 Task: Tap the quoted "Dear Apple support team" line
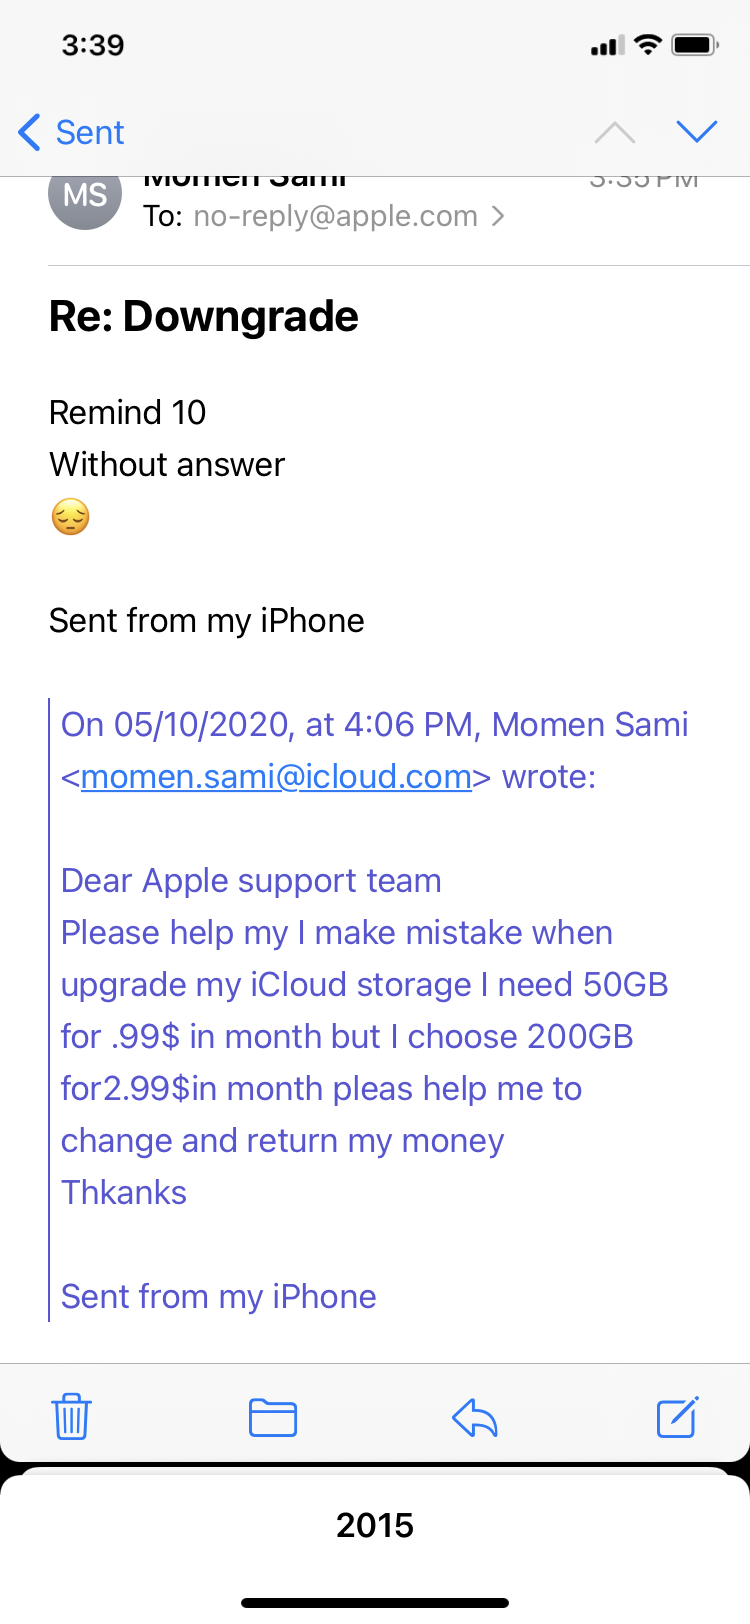pos(251,881)
